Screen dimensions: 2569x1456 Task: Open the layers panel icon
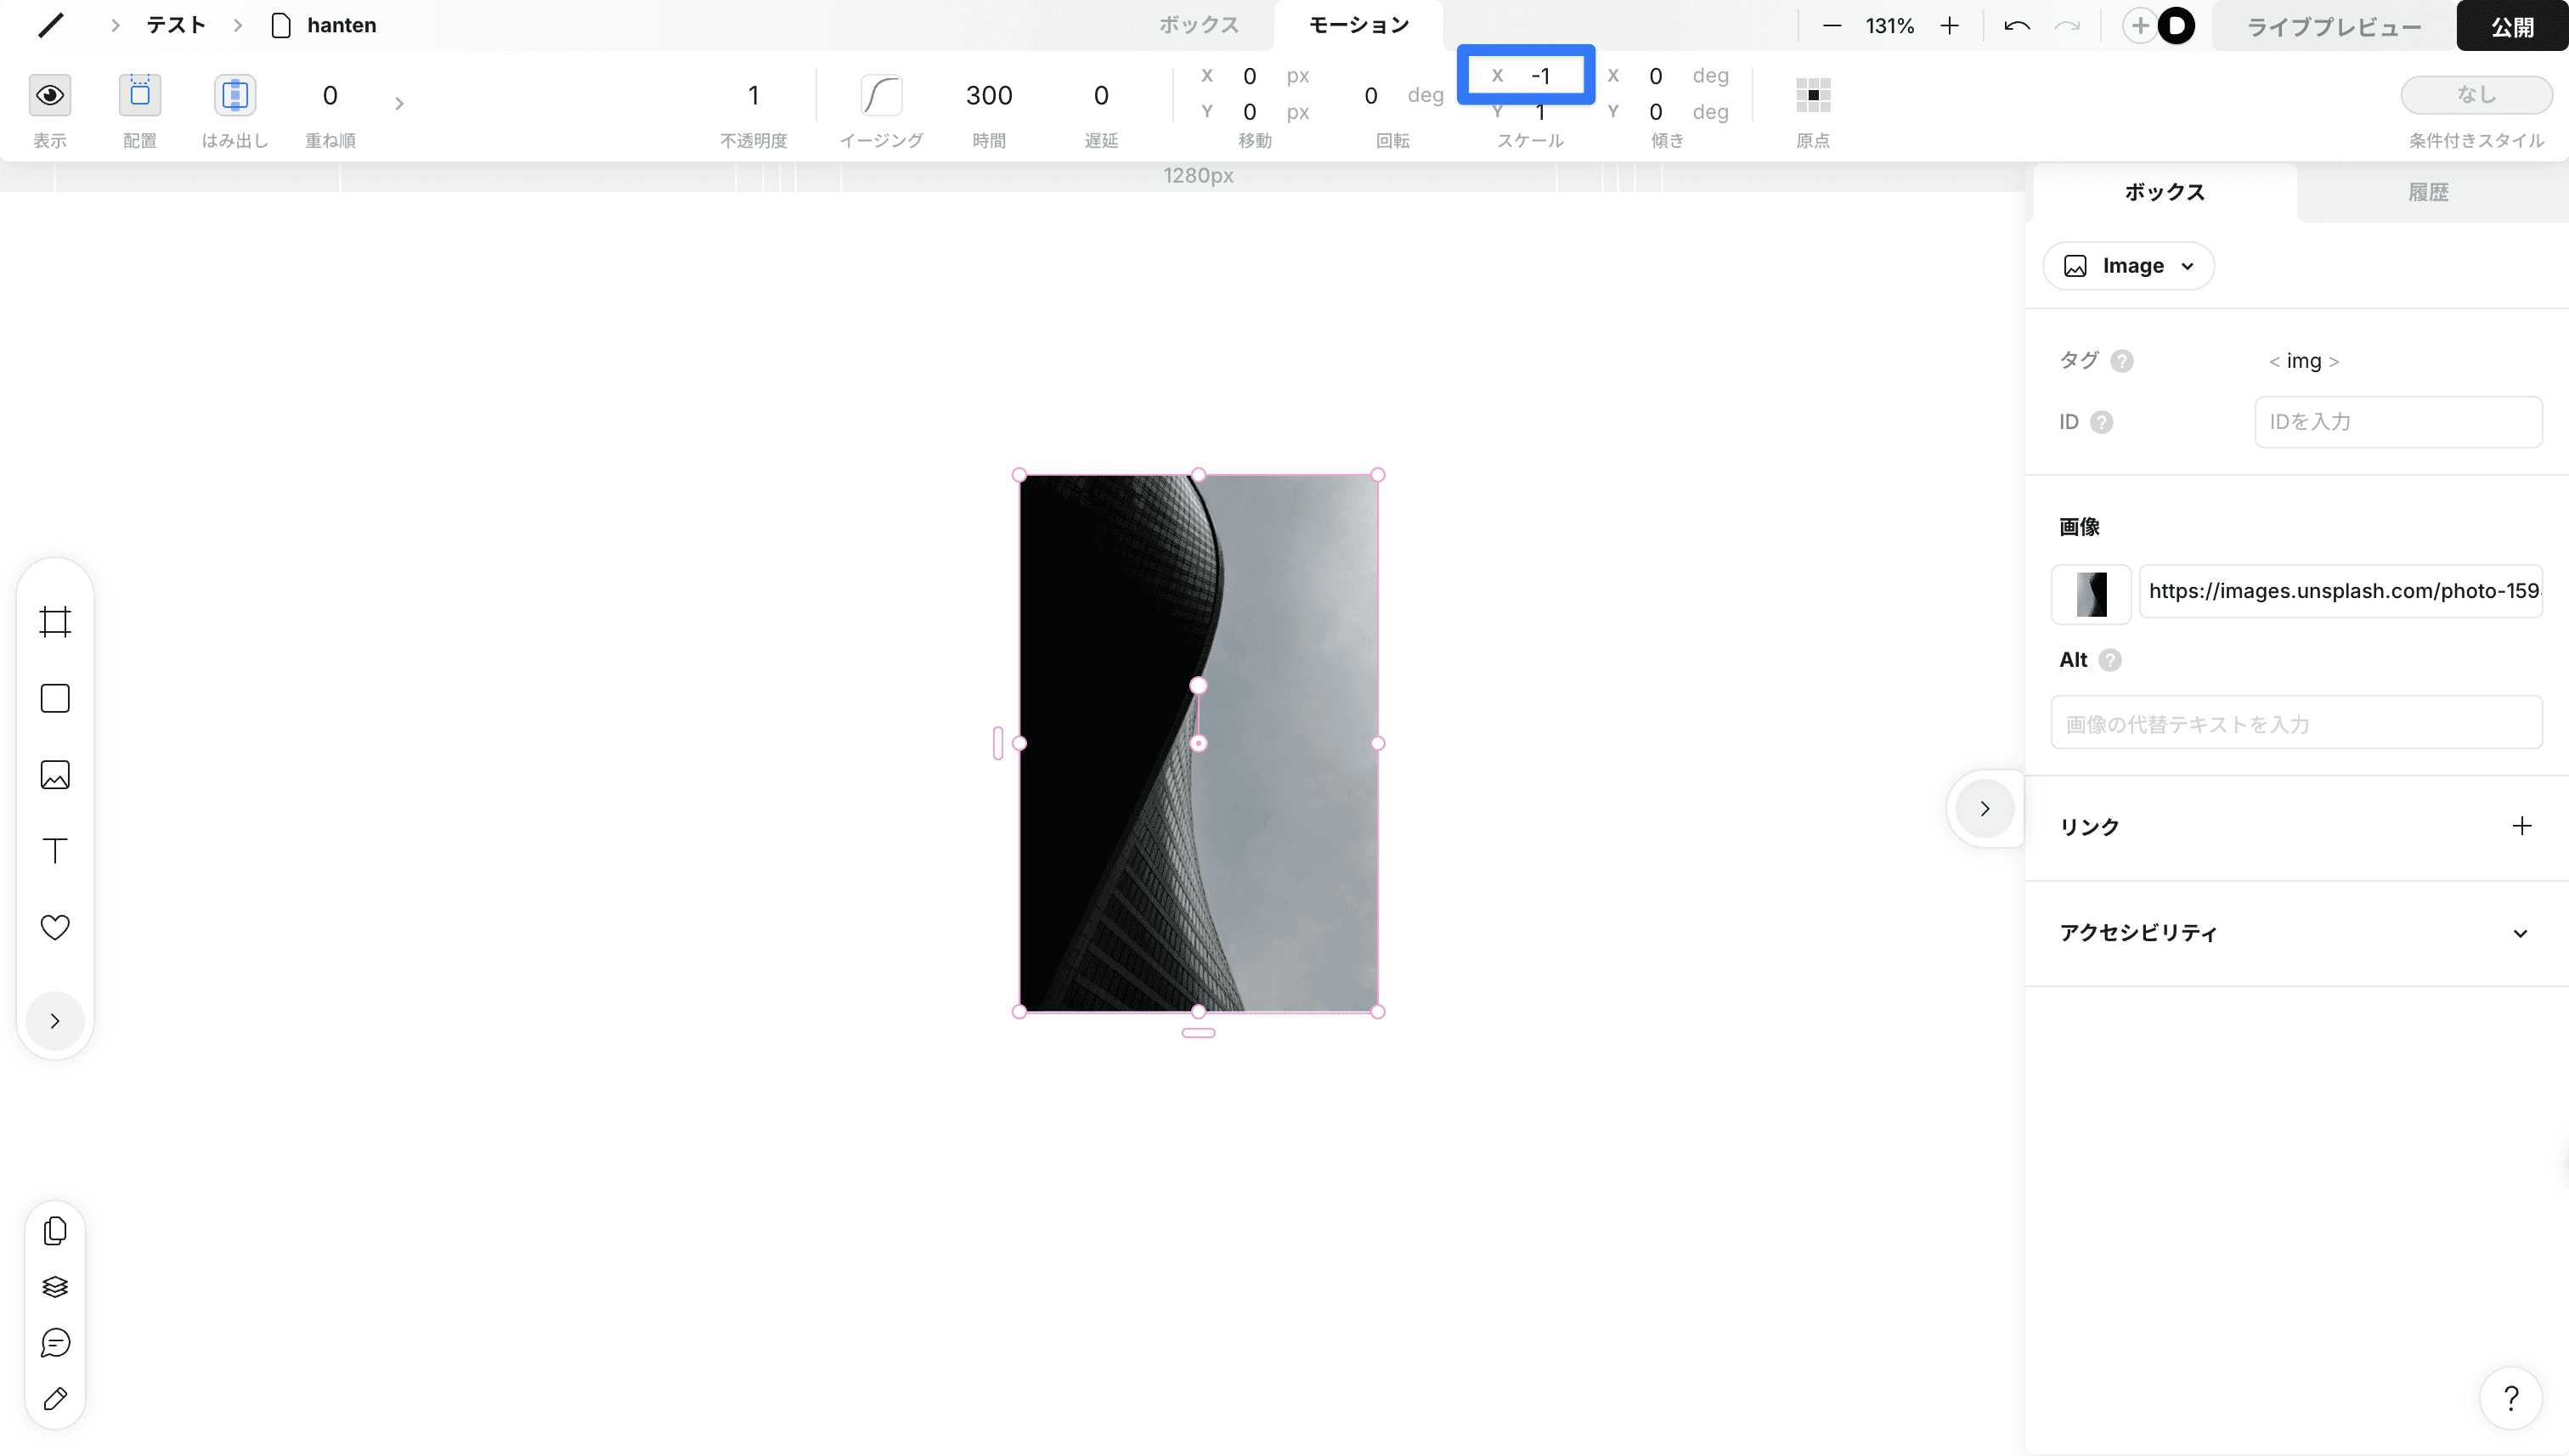click(x=55, y=1287)
